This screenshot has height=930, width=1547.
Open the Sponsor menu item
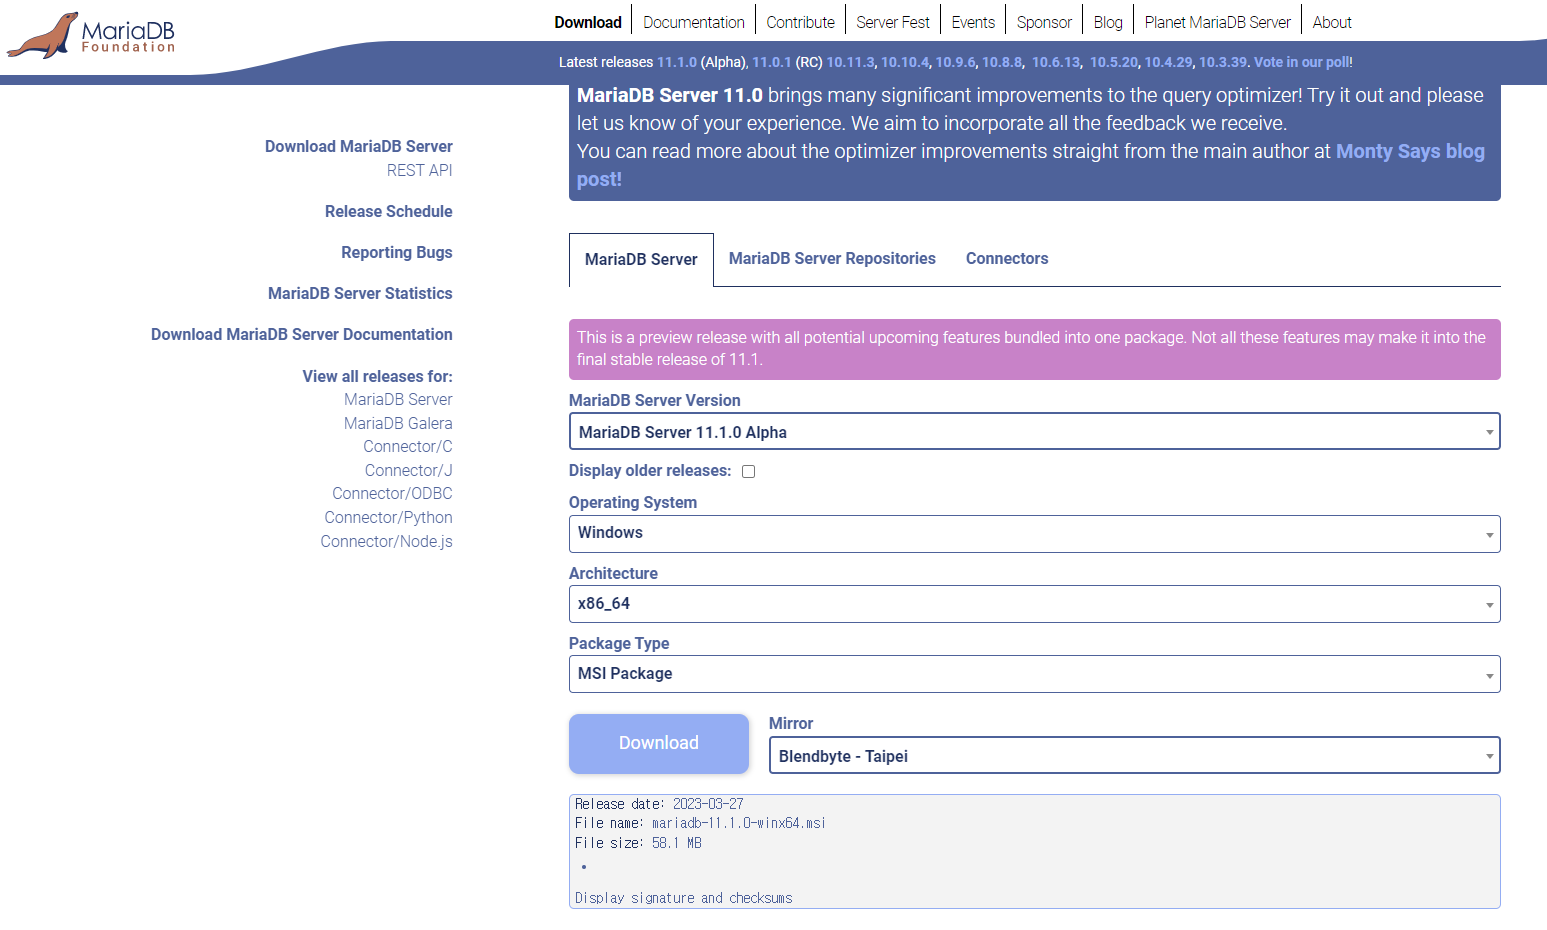click(1044, 22)
